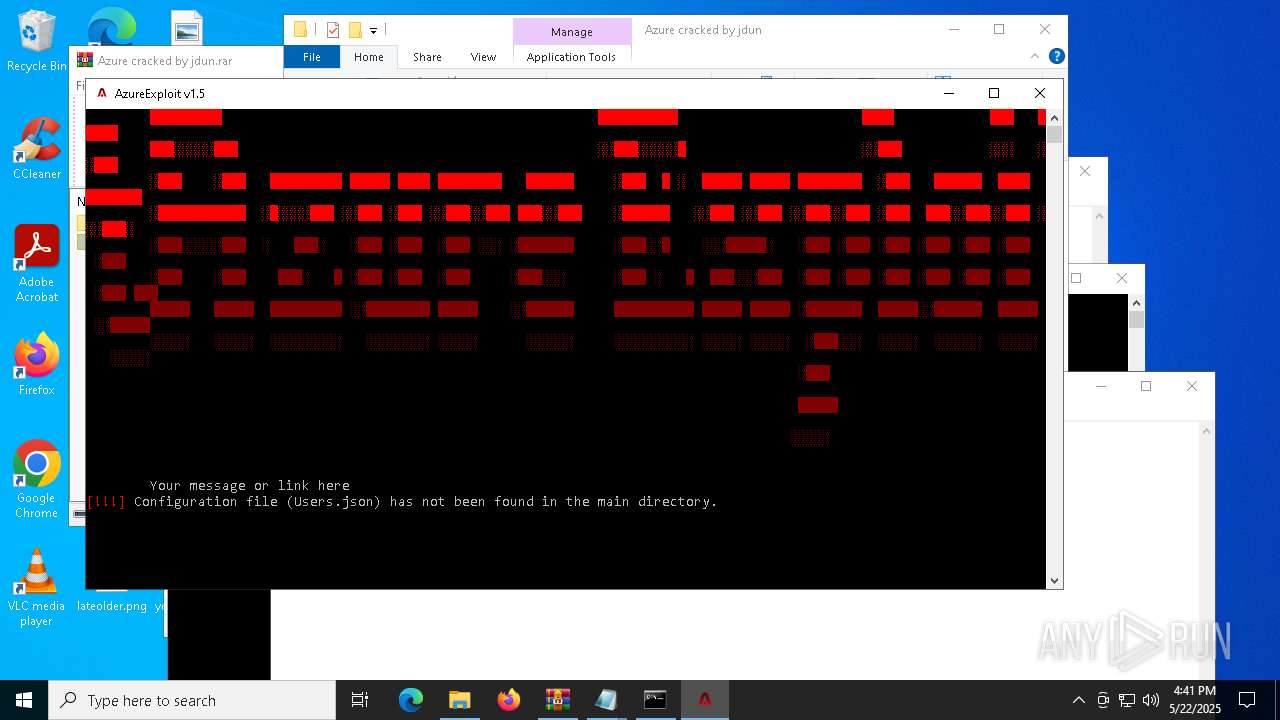Switch to AzureExploit taskbar icon
The image size is (1280, 720).
point(704,700)
